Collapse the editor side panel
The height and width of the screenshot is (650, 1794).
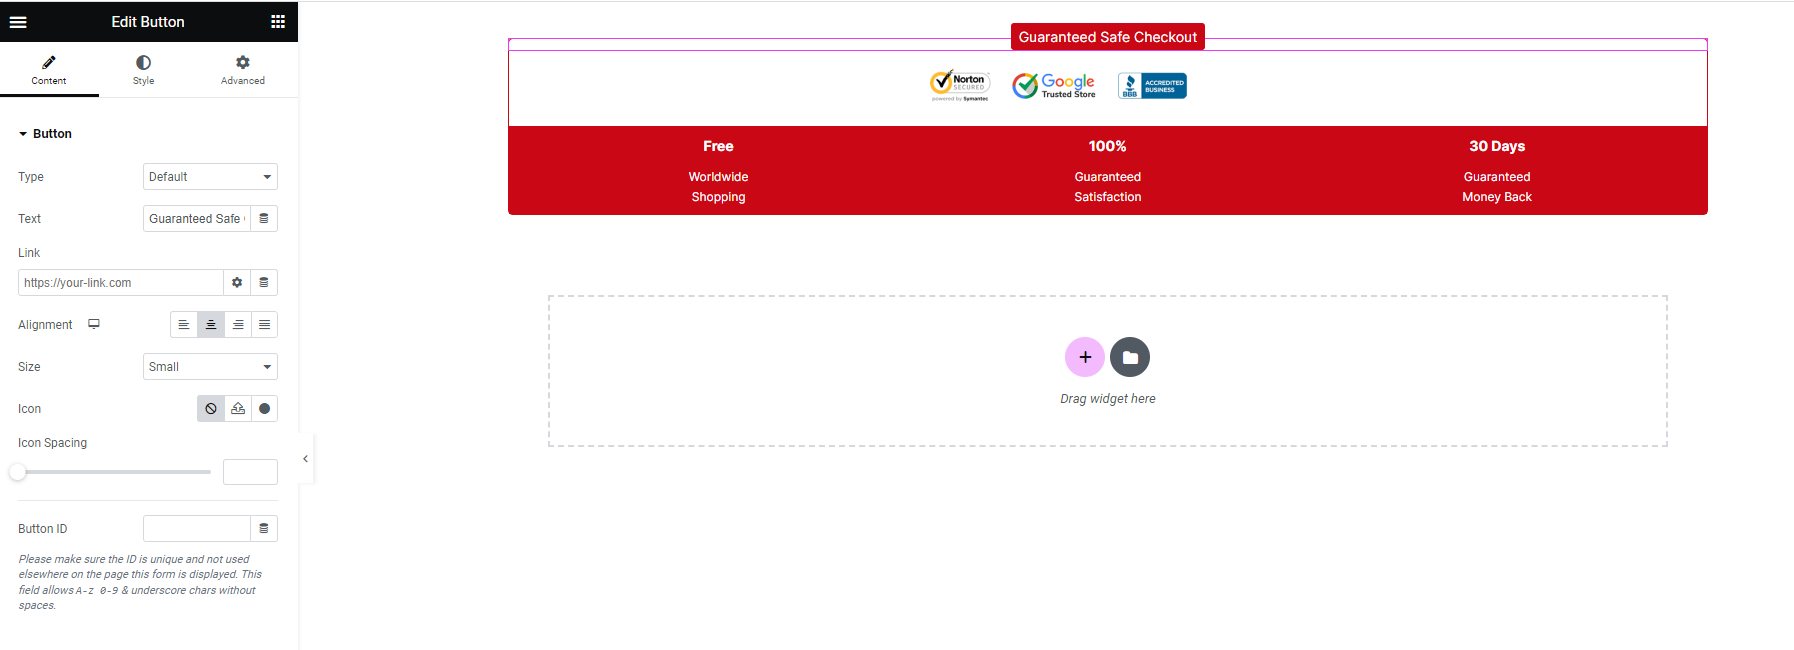[x=306, y=459]
